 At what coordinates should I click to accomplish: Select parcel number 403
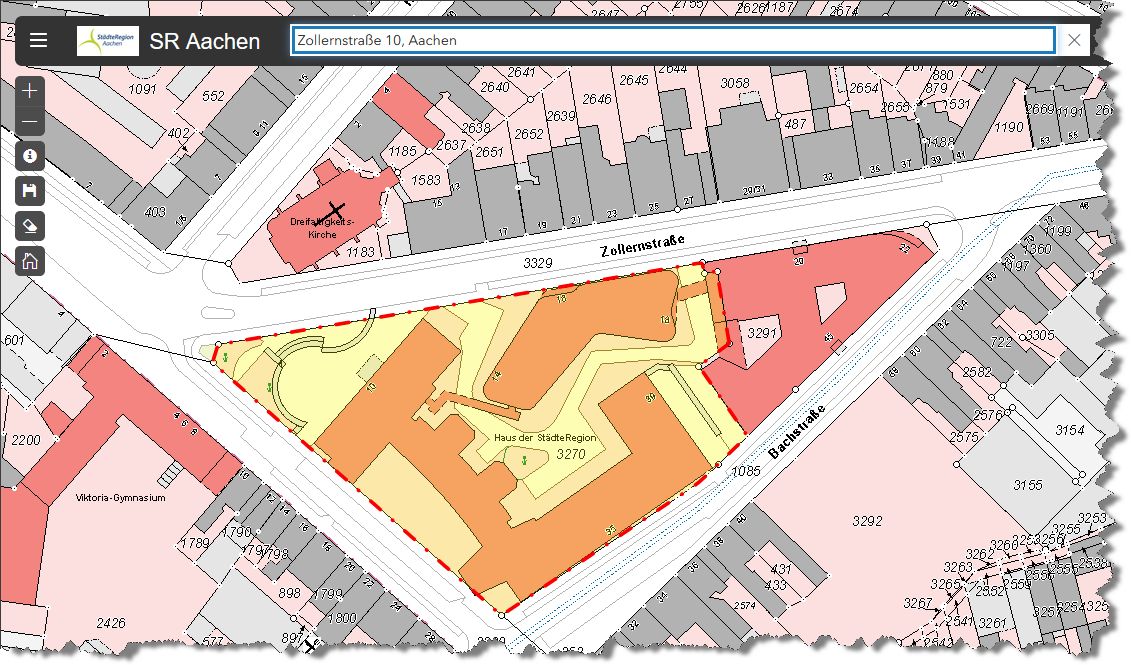tap(155, 212)
